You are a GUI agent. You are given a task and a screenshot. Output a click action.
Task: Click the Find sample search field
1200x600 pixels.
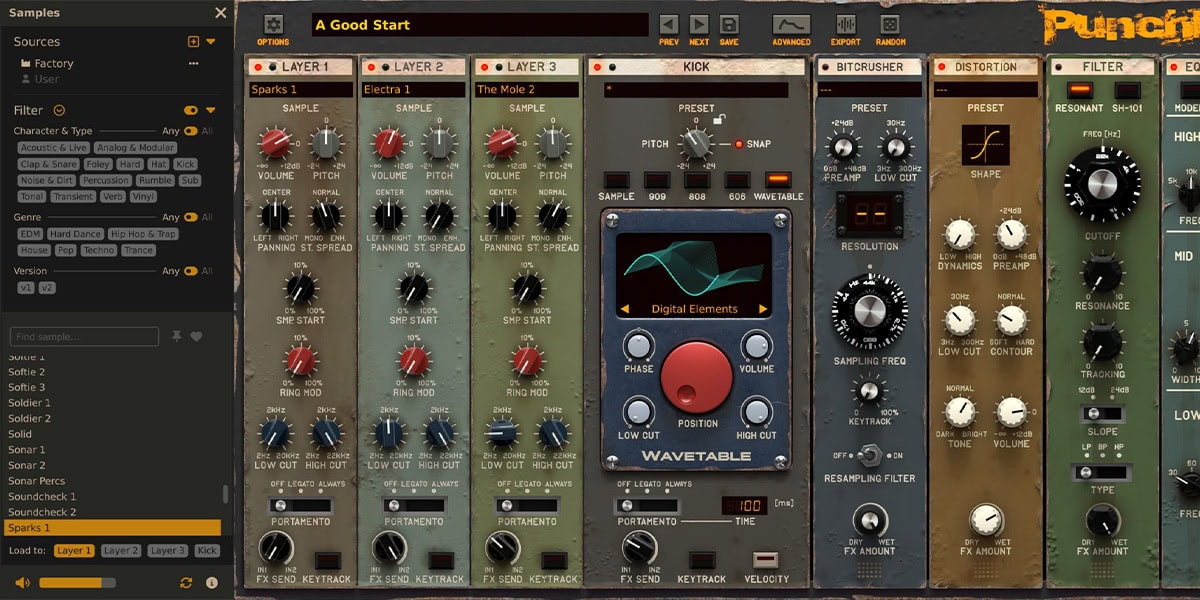(85, 337)
